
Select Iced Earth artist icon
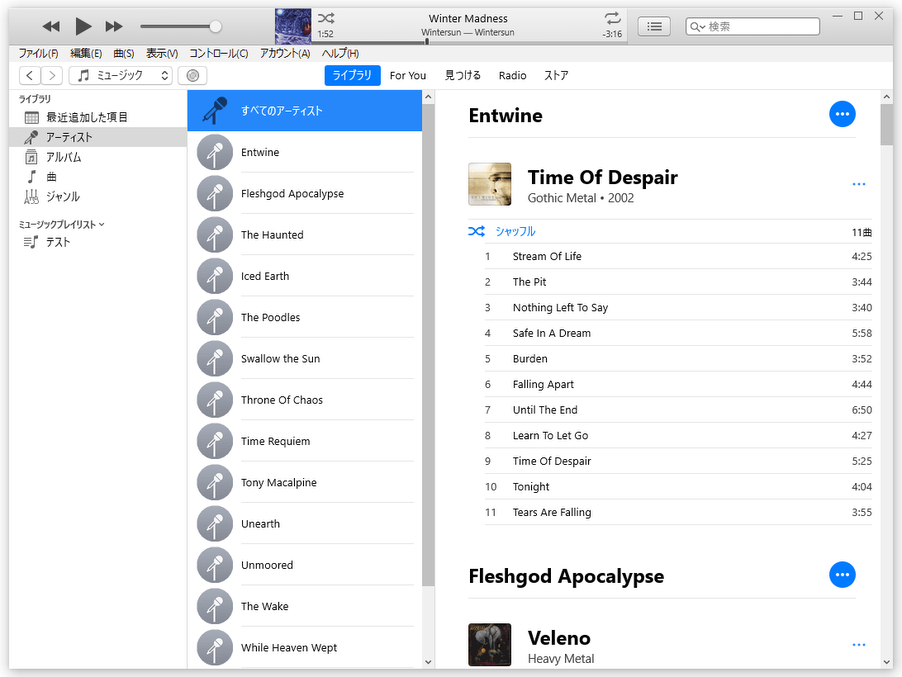(x=215, y=276)
